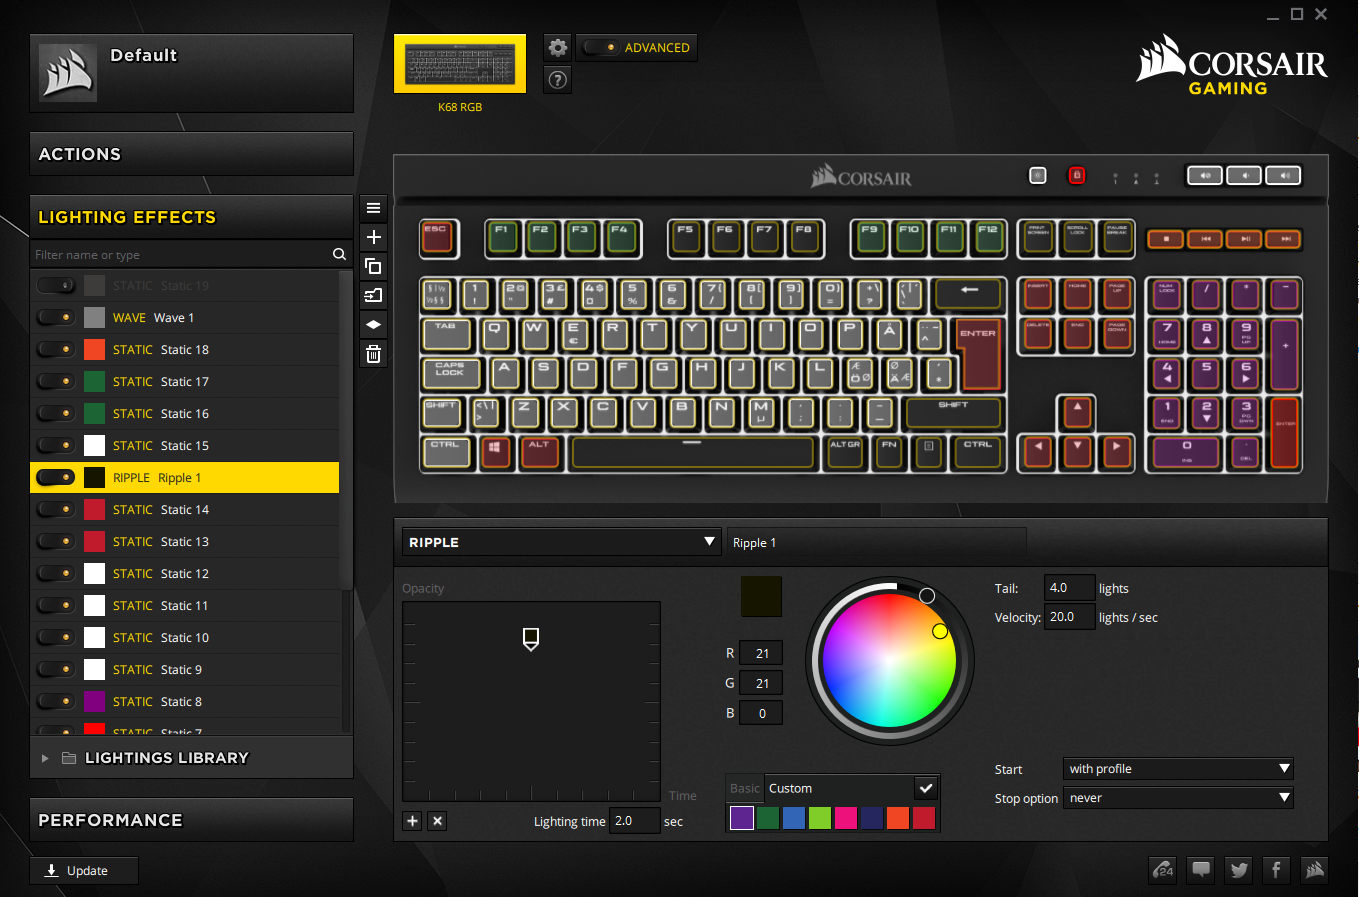Click the Facebook icon
The image size is (1359, 897).
click(x=1276, y=870)
